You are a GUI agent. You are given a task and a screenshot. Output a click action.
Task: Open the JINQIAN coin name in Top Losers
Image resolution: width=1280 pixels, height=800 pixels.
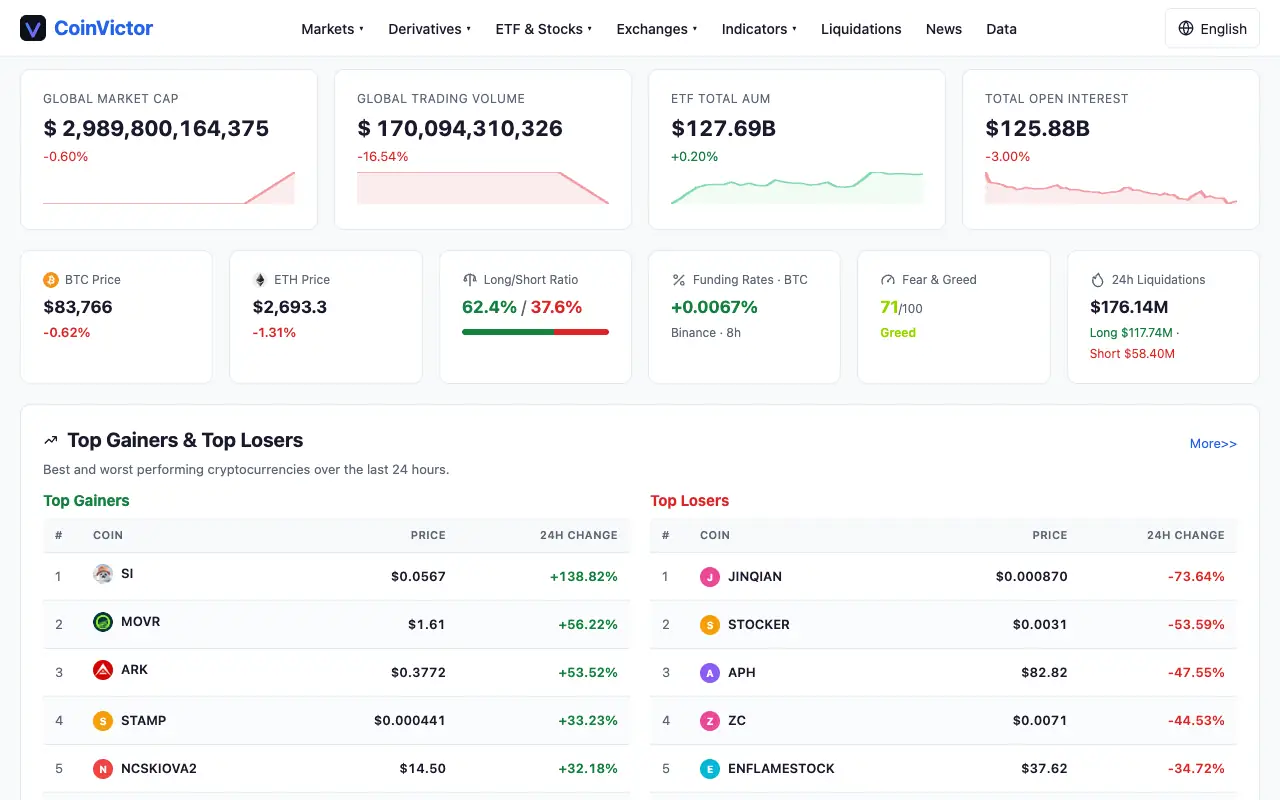(755, 577)
